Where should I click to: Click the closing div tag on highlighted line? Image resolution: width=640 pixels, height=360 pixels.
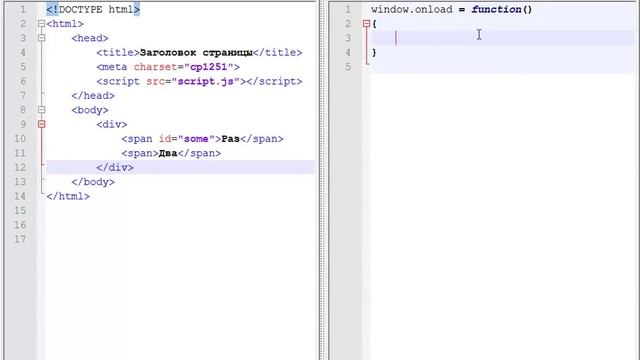click(115, 167)
